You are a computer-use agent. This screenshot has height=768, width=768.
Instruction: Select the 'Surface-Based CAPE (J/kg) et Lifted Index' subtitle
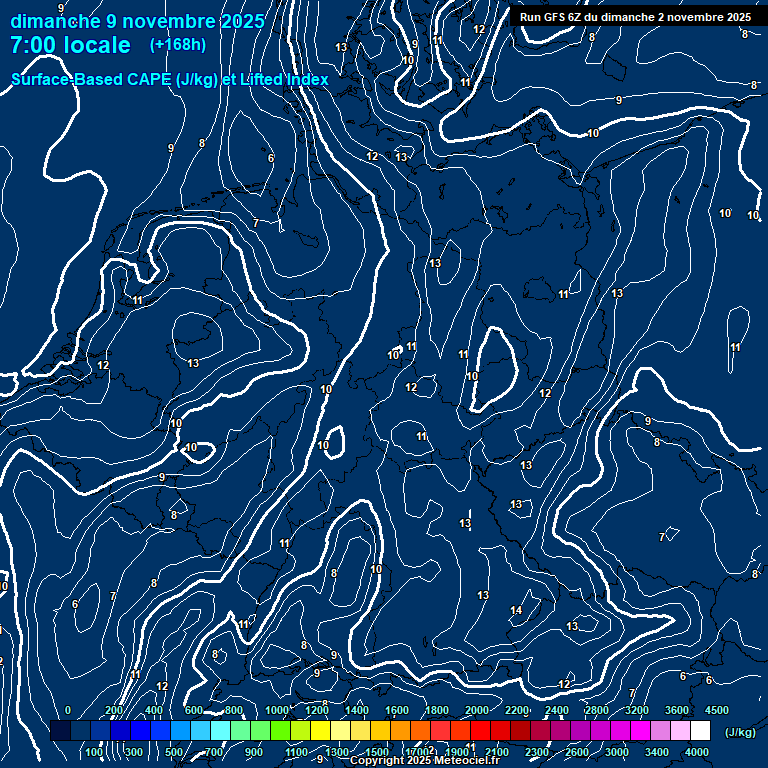click(169, 79)
